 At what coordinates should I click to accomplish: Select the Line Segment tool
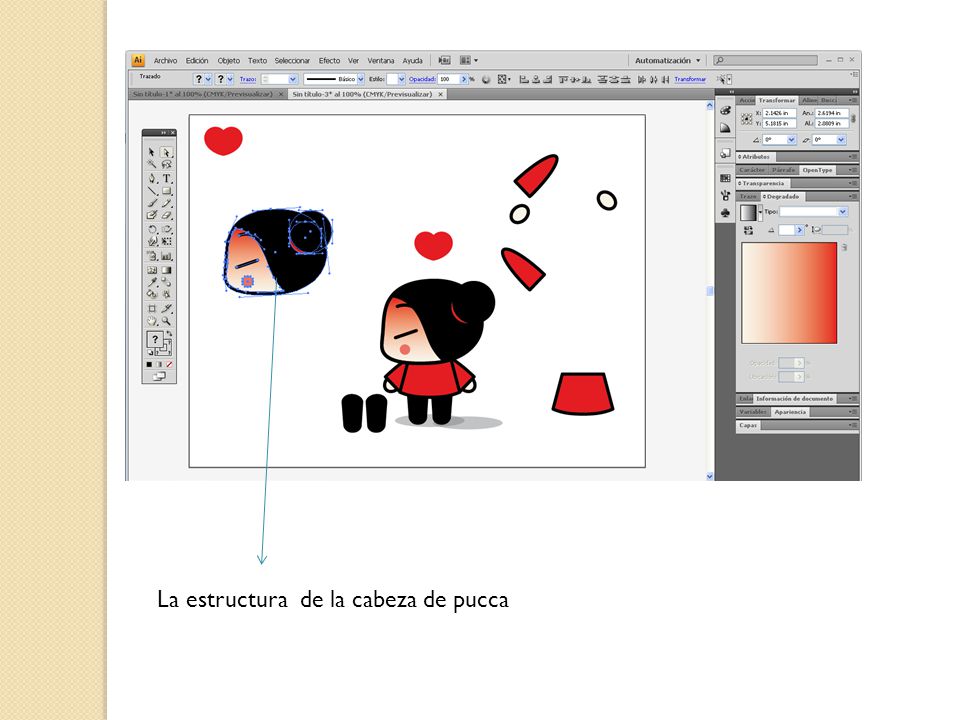pyautogui.click(x=152, y=191)
